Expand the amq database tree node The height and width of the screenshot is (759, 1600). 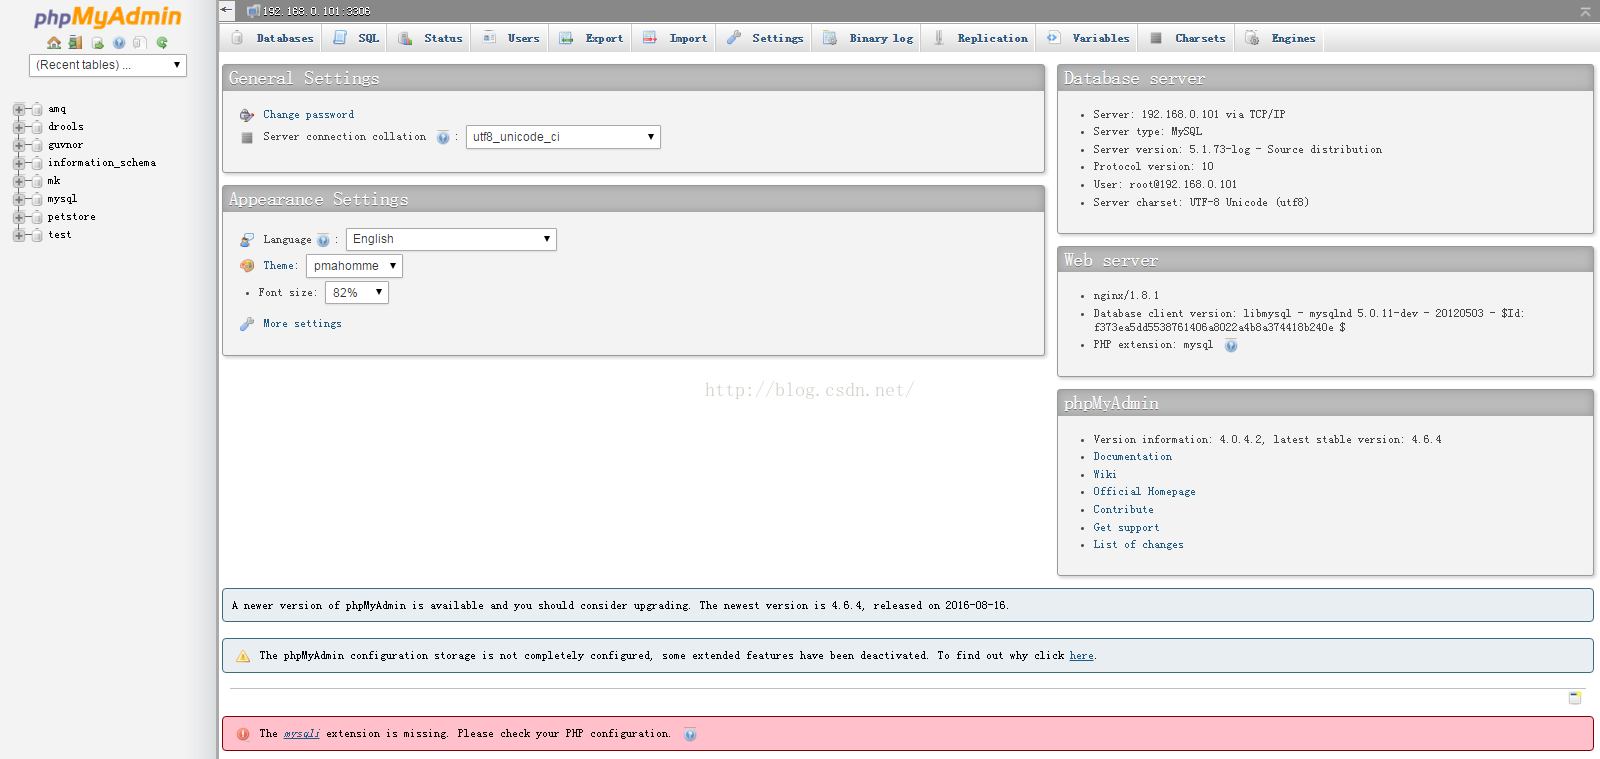click(18, 109)
